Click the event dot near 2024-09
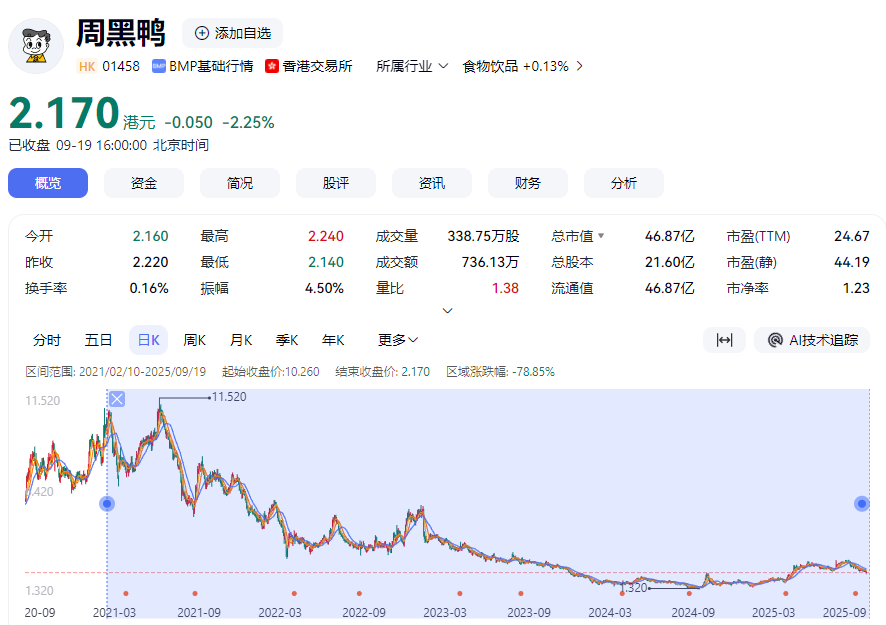The height and width of the screenshot is (625, 886). pos(689,593)
